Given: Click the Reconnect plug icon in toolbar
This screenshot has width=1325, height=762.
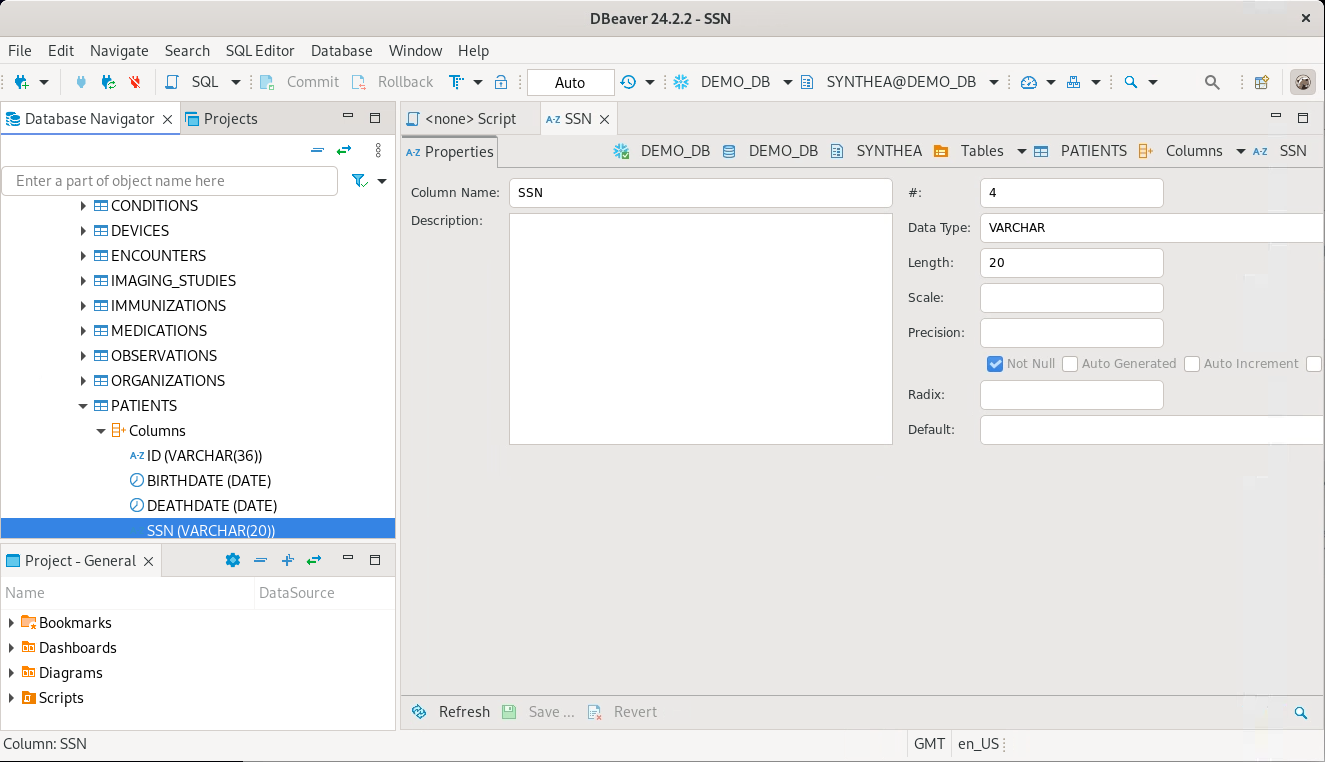Looking at the screenshot, I should 108,82.
